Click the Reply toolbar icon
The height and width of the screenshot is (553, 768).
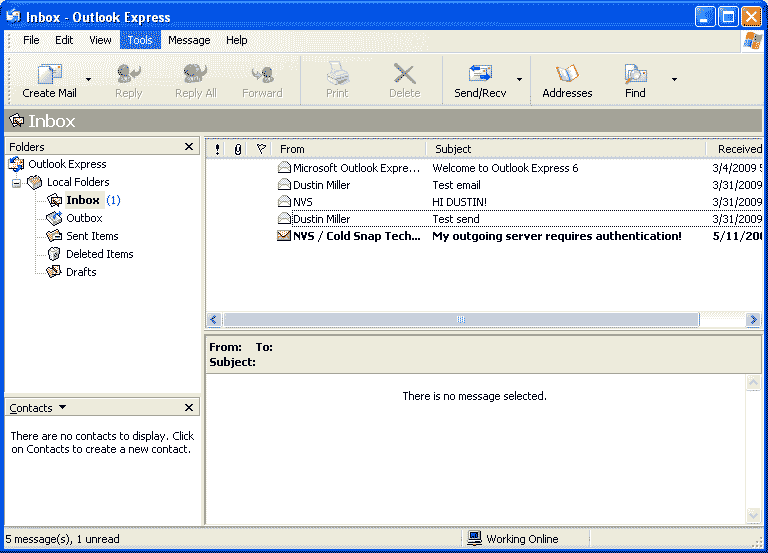point(128,74)
